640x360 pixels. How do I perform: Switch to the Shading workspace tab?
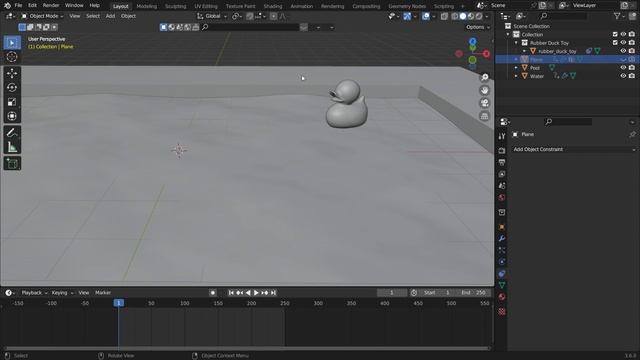pos(273,6)
